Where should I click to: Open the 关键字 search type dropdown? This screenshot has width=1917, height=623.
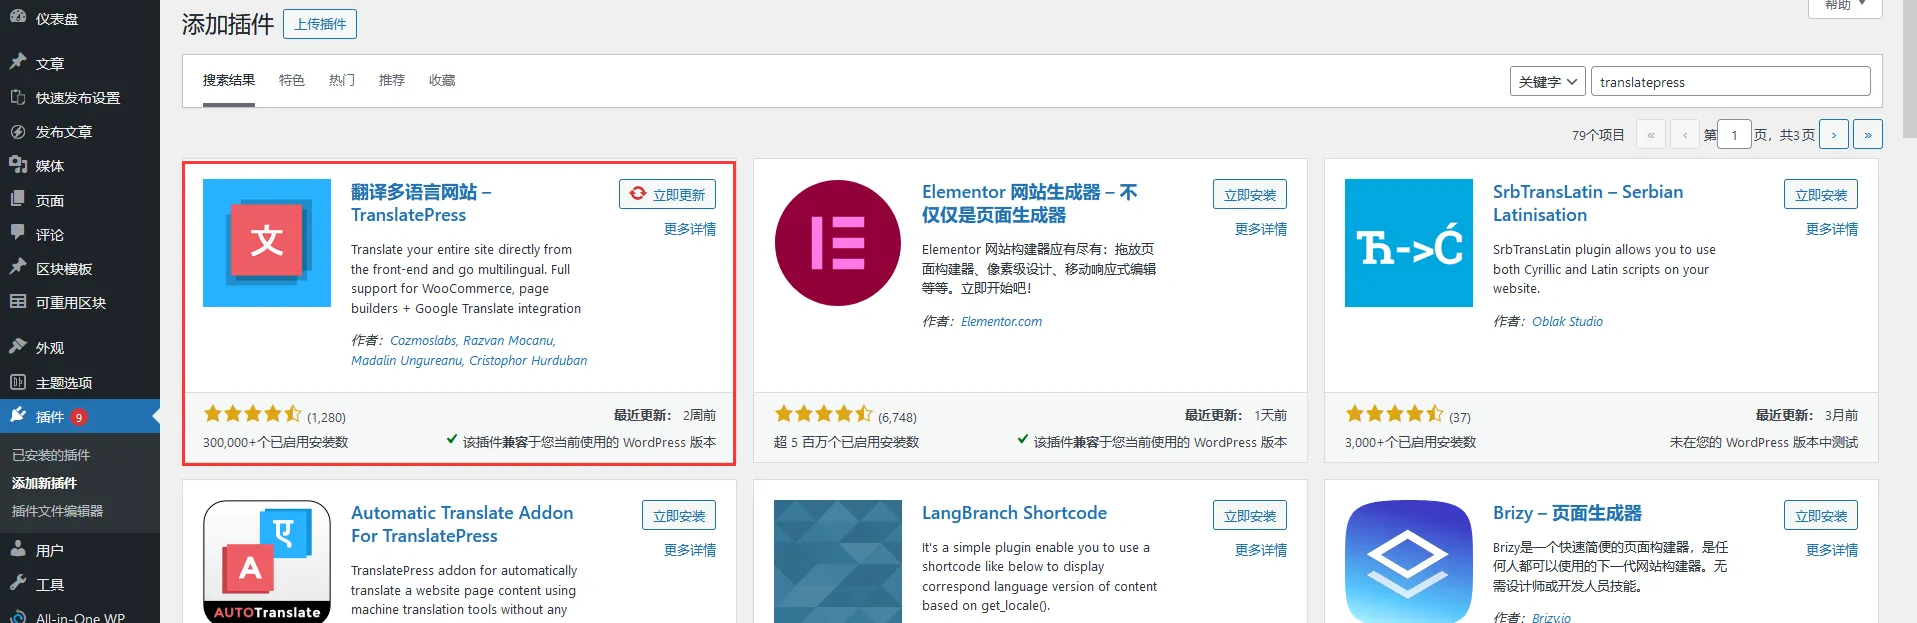coord(1547,82)
